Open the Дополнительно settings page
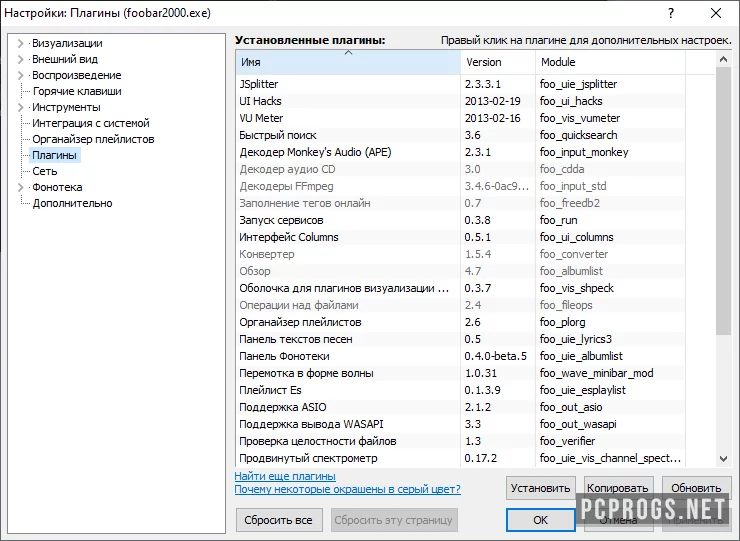 (x=72, y=203)
